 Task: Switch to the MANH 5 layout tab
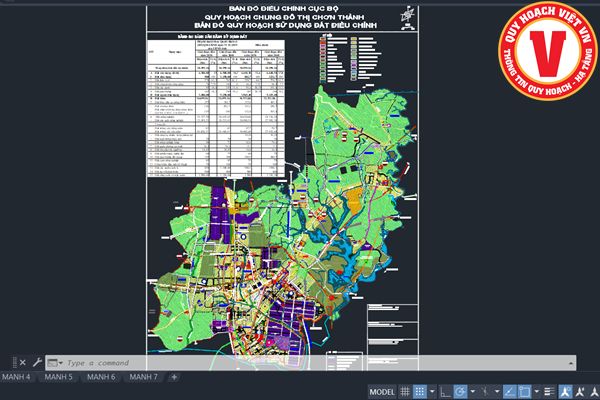58,377
